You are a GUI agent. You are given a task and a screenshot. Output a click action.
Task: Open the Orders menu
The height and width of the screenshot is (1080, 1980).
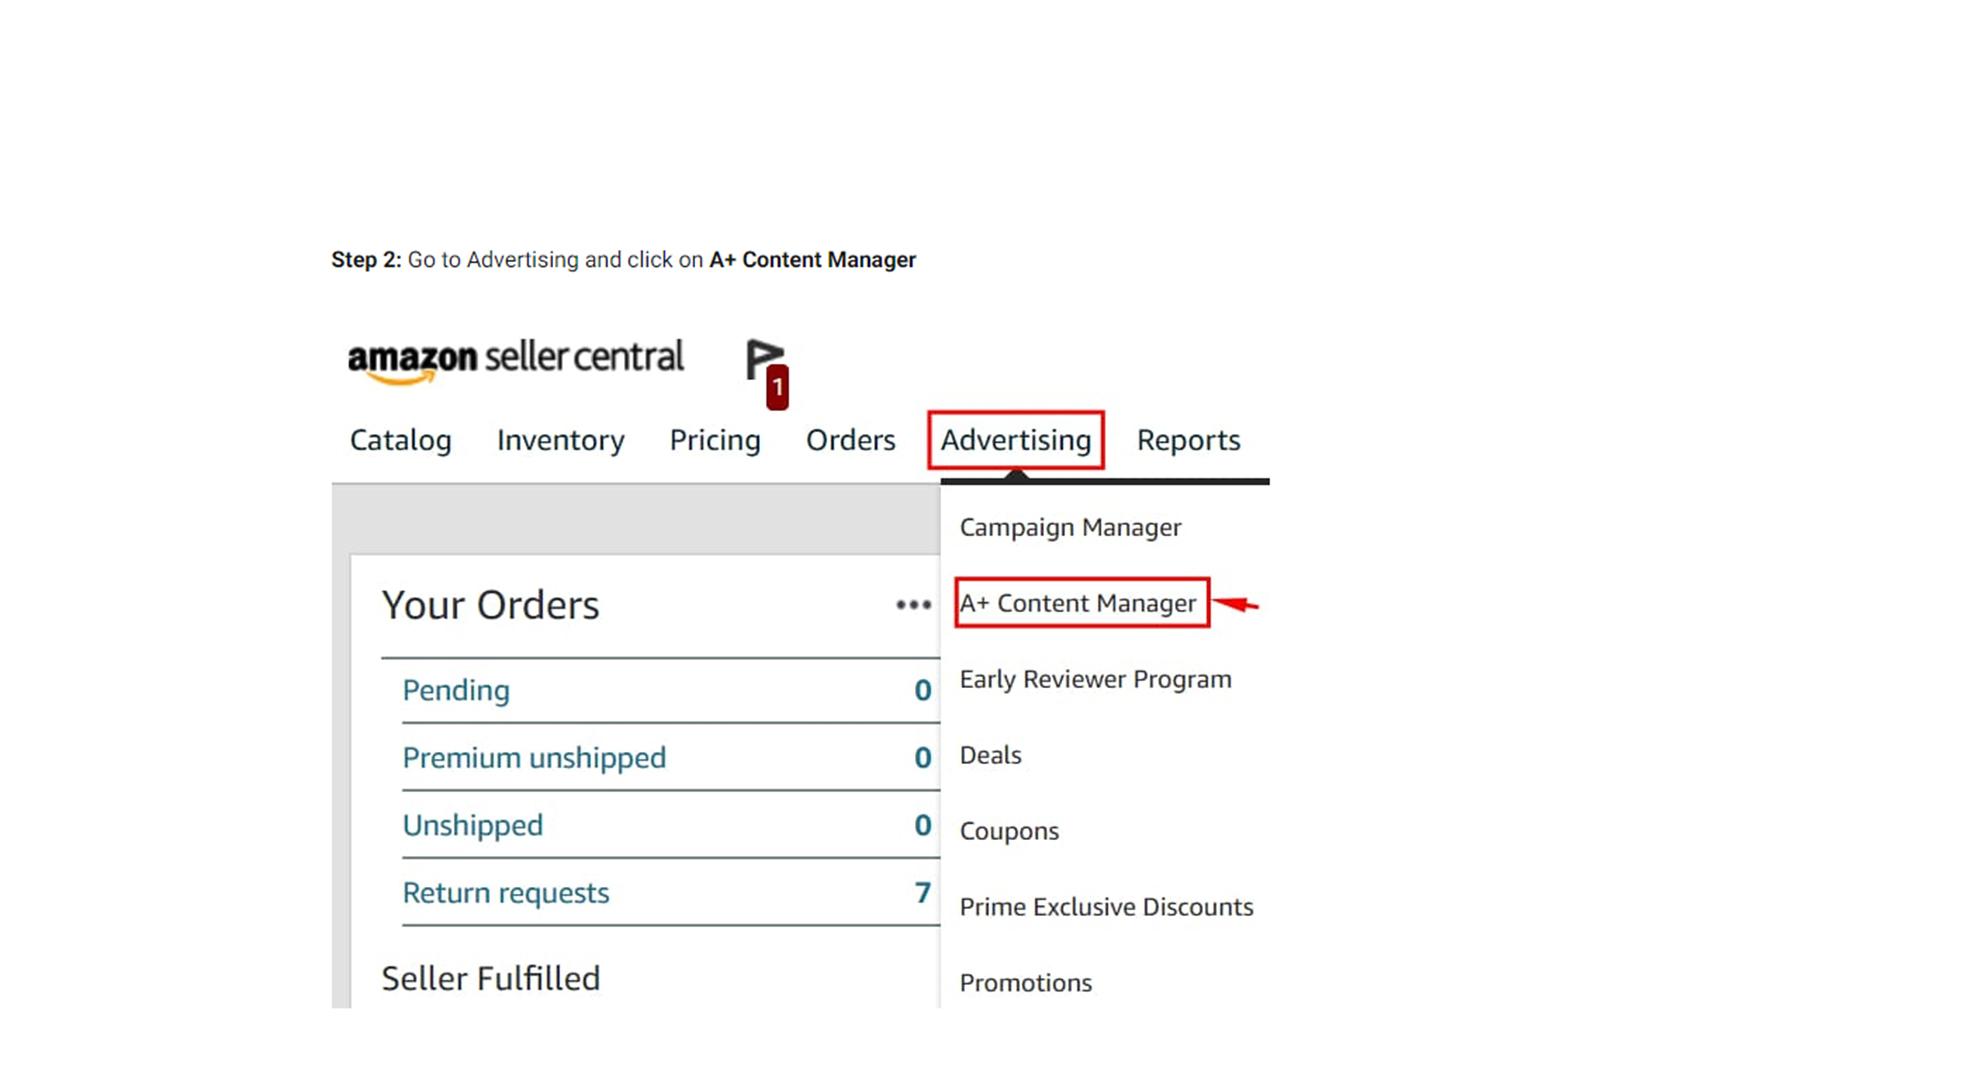(850, 440)
